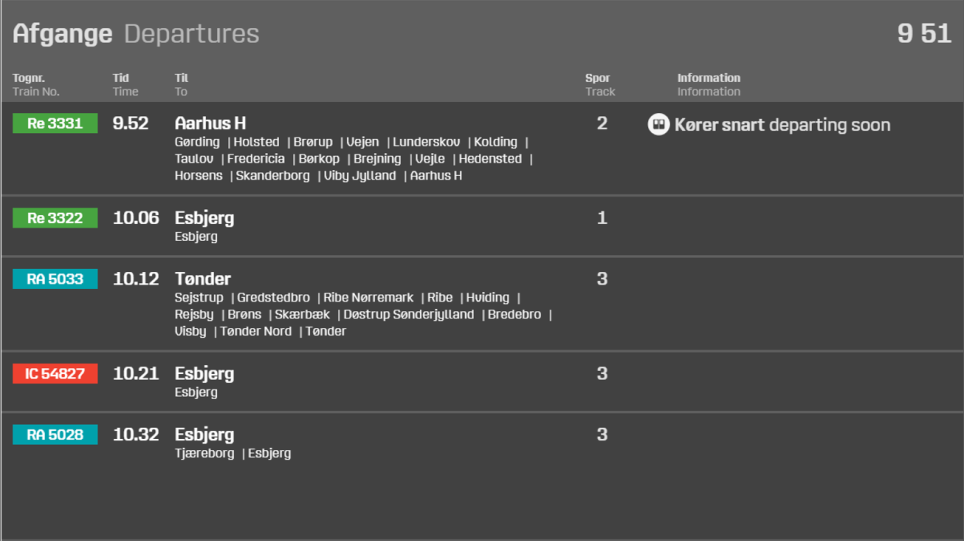The image size is (964, 541).
Task: Click the Spor Track column header
Action: point(600,85)
